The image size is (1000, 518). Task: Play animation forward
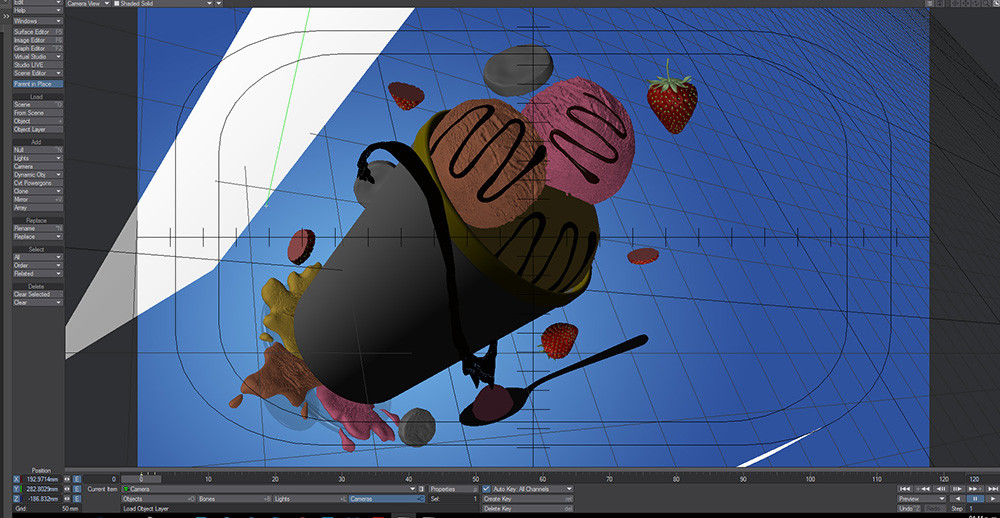[x=993, y=498]
